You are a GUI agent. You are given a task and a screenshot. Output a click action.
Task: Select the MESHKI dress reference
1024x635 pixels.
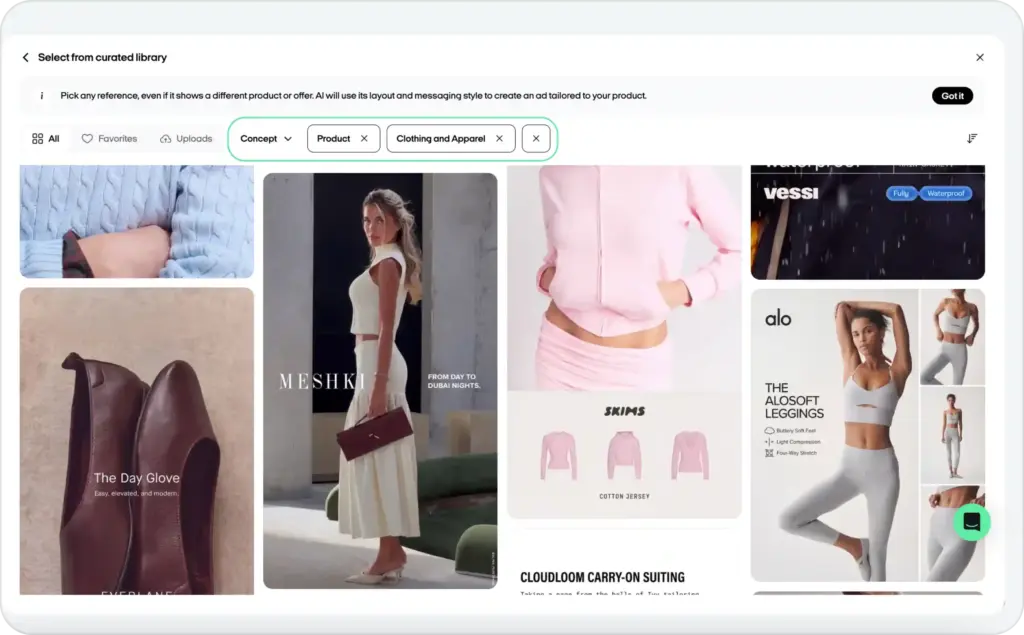pyautogui.click(x=380, y=381)
